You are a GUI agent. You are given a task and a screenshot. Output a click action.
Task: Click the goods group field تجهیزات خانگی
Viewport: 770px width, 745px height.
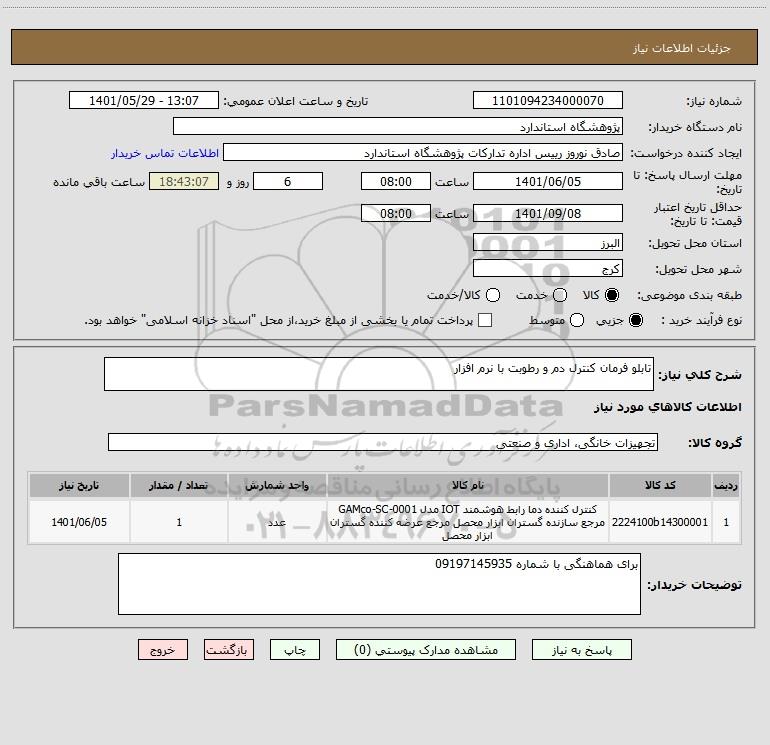click(x=383, y=442)
